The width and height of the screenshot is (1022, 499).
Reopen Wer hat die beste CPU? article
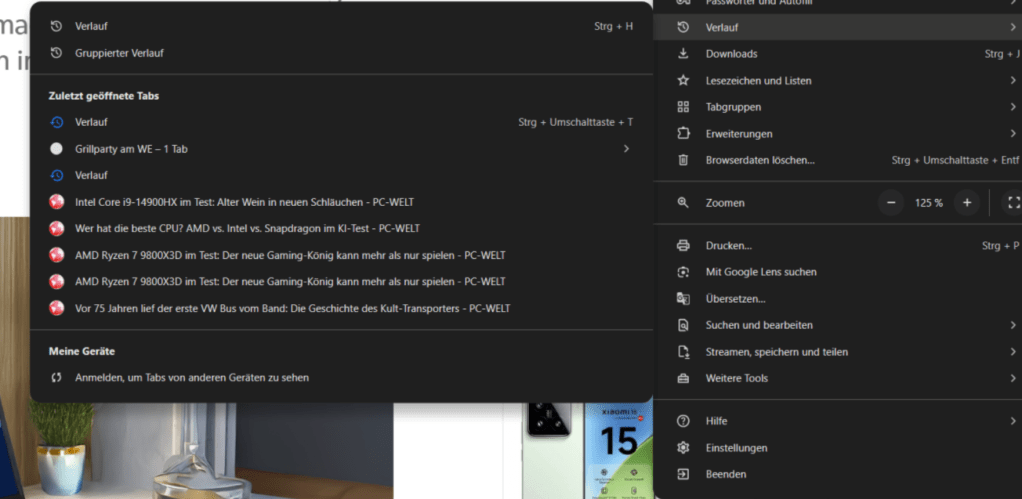click(341, 229)
